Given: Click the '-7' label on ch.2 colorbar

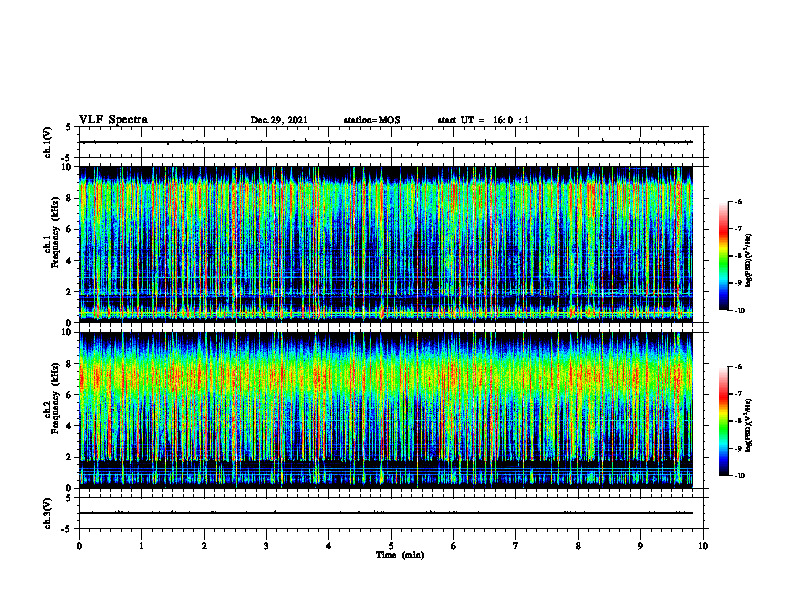Looking at the screenshot, I should click(x=738, y=394).
